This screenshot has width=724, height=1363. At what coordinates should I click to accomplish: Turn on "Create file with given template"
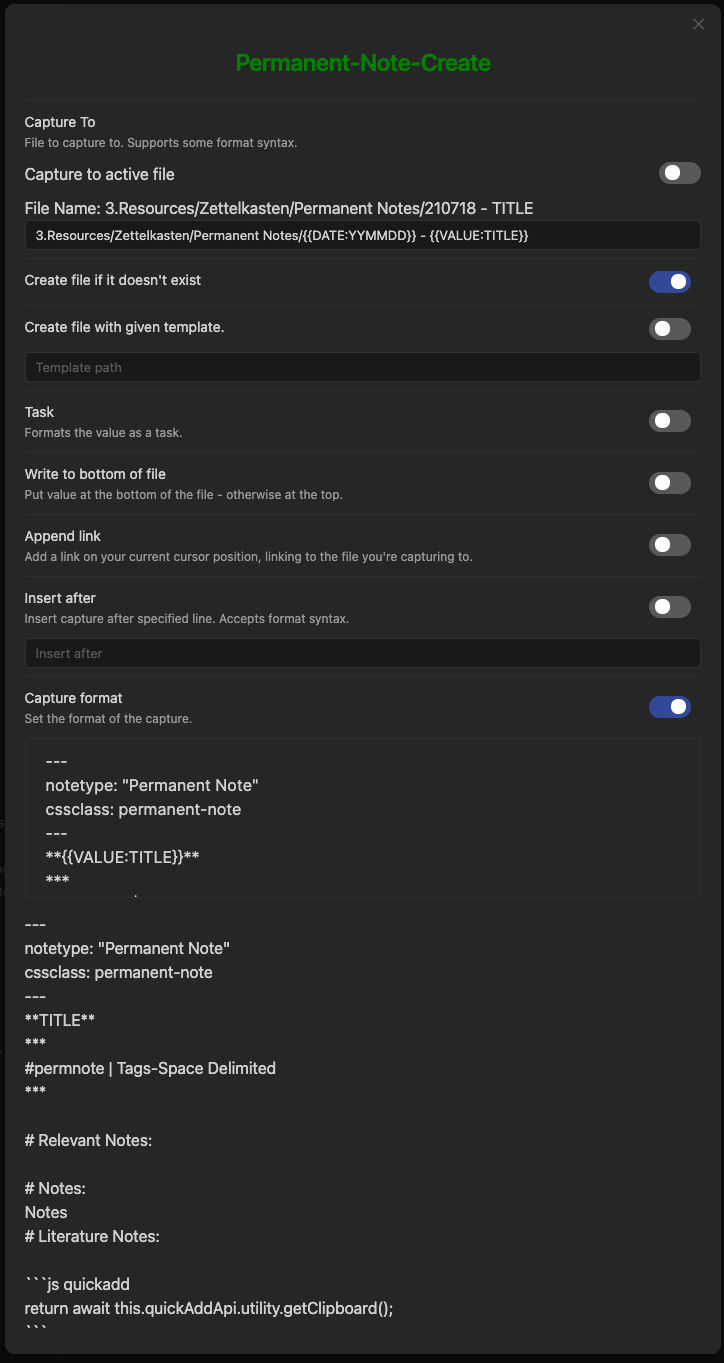[x=670, y=328]
